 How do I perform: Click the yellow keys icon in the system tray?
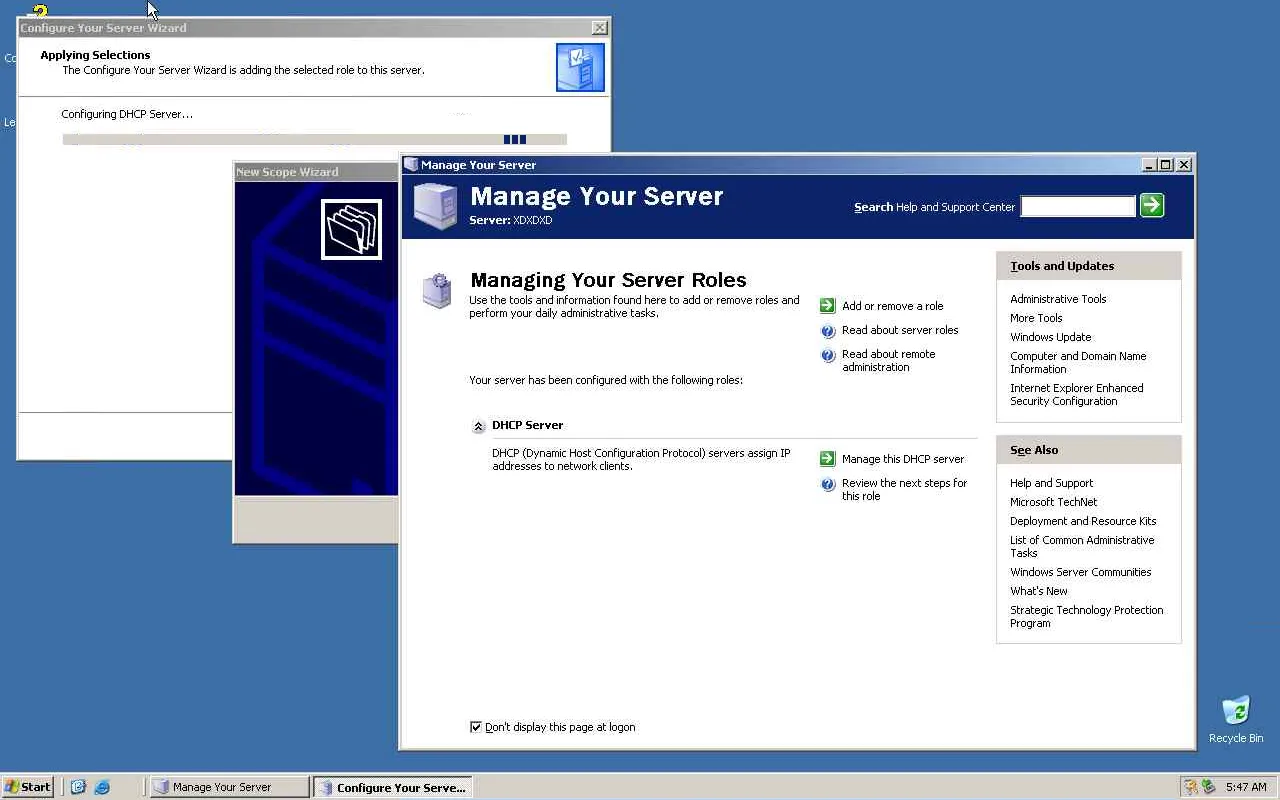(x=1190, y=787)
